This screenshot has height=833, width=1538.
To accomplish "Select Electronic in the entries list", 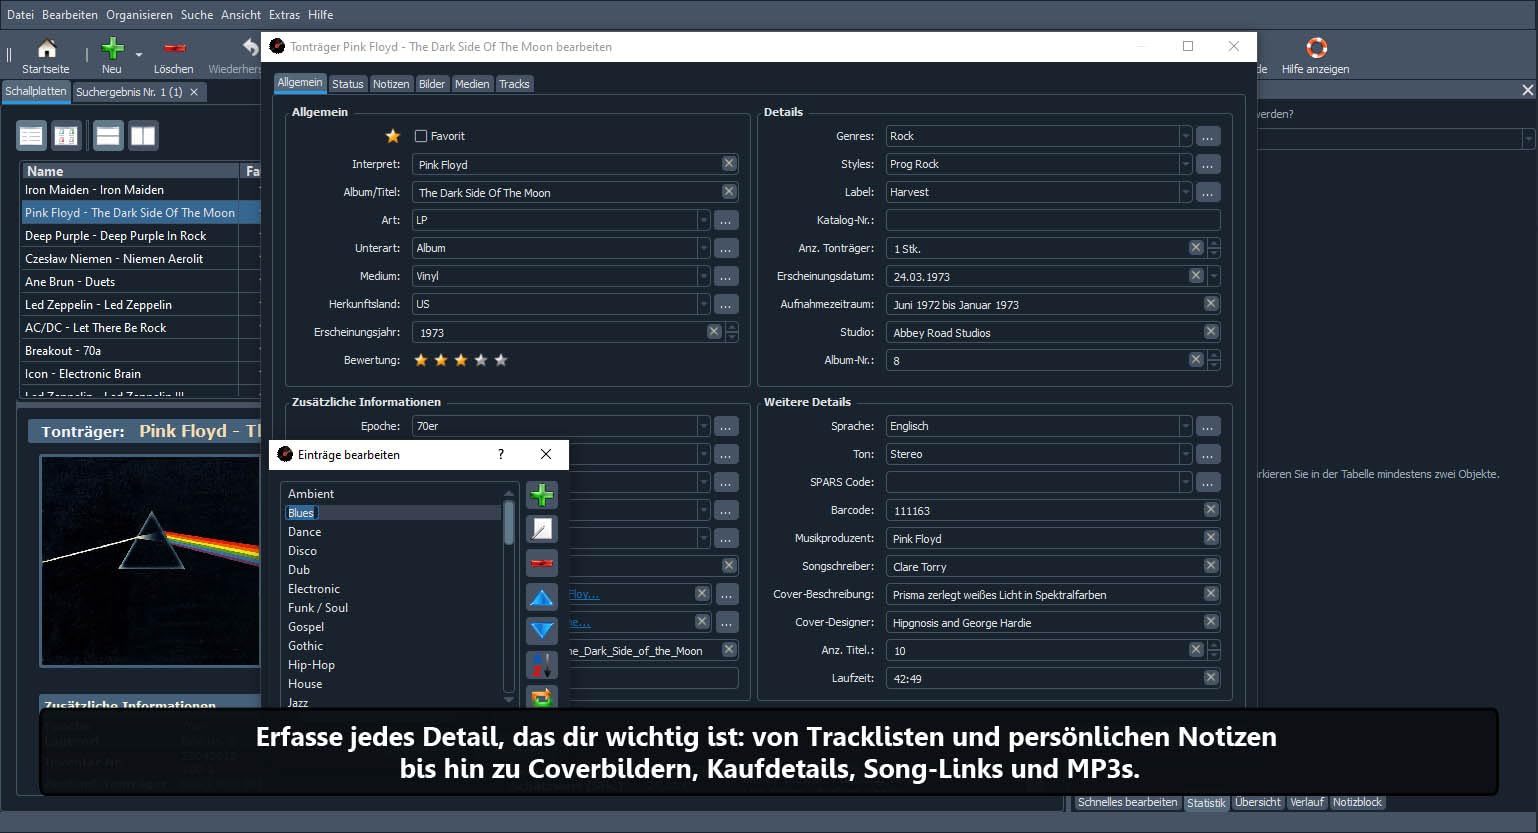I will tap(392, 589).
